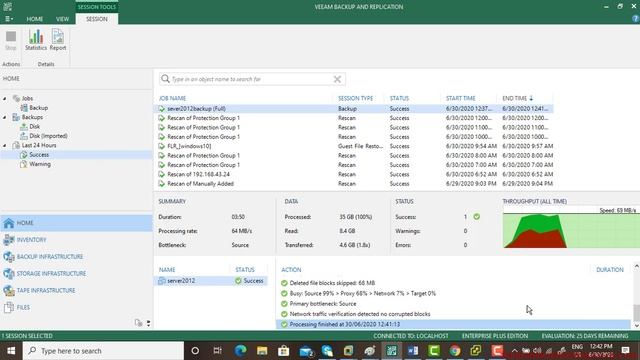The width and height of the screenshot is (640, 360).
Task: Click the action log scrollbar thumb
Action: 636,313
